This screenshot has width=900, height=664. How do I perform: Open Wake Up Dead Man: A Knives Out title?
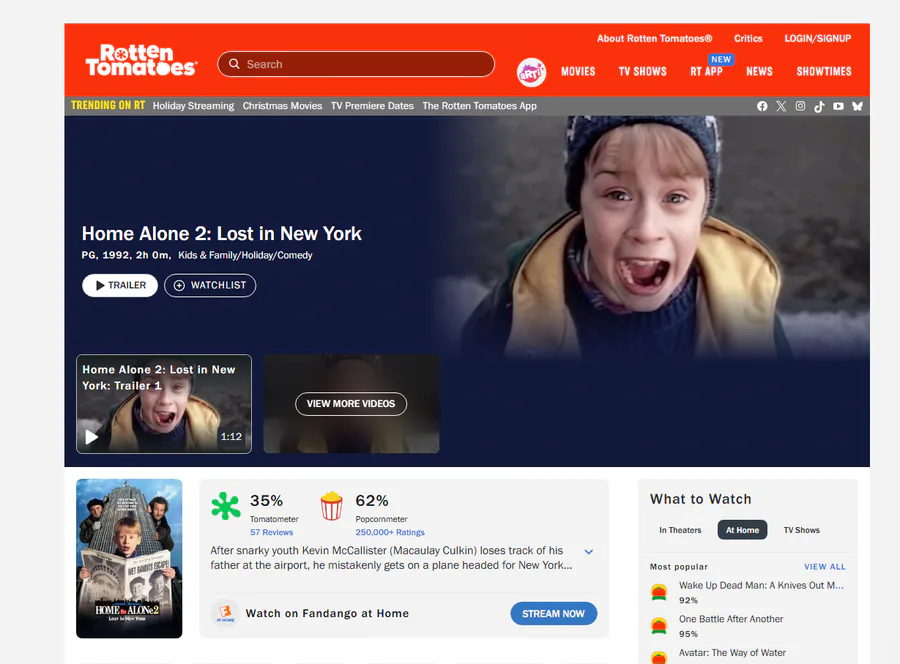coord(761,585)
